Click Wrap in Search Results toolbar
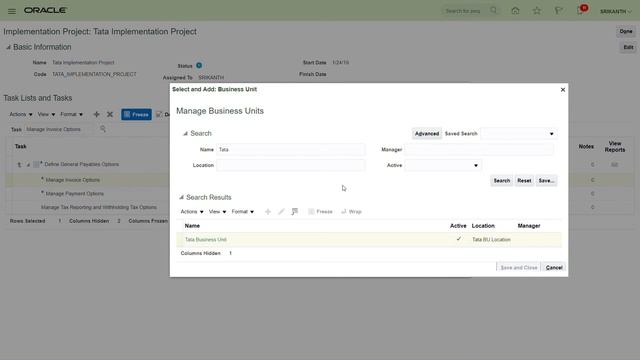 pyautogui.click(x=351, y=211)
